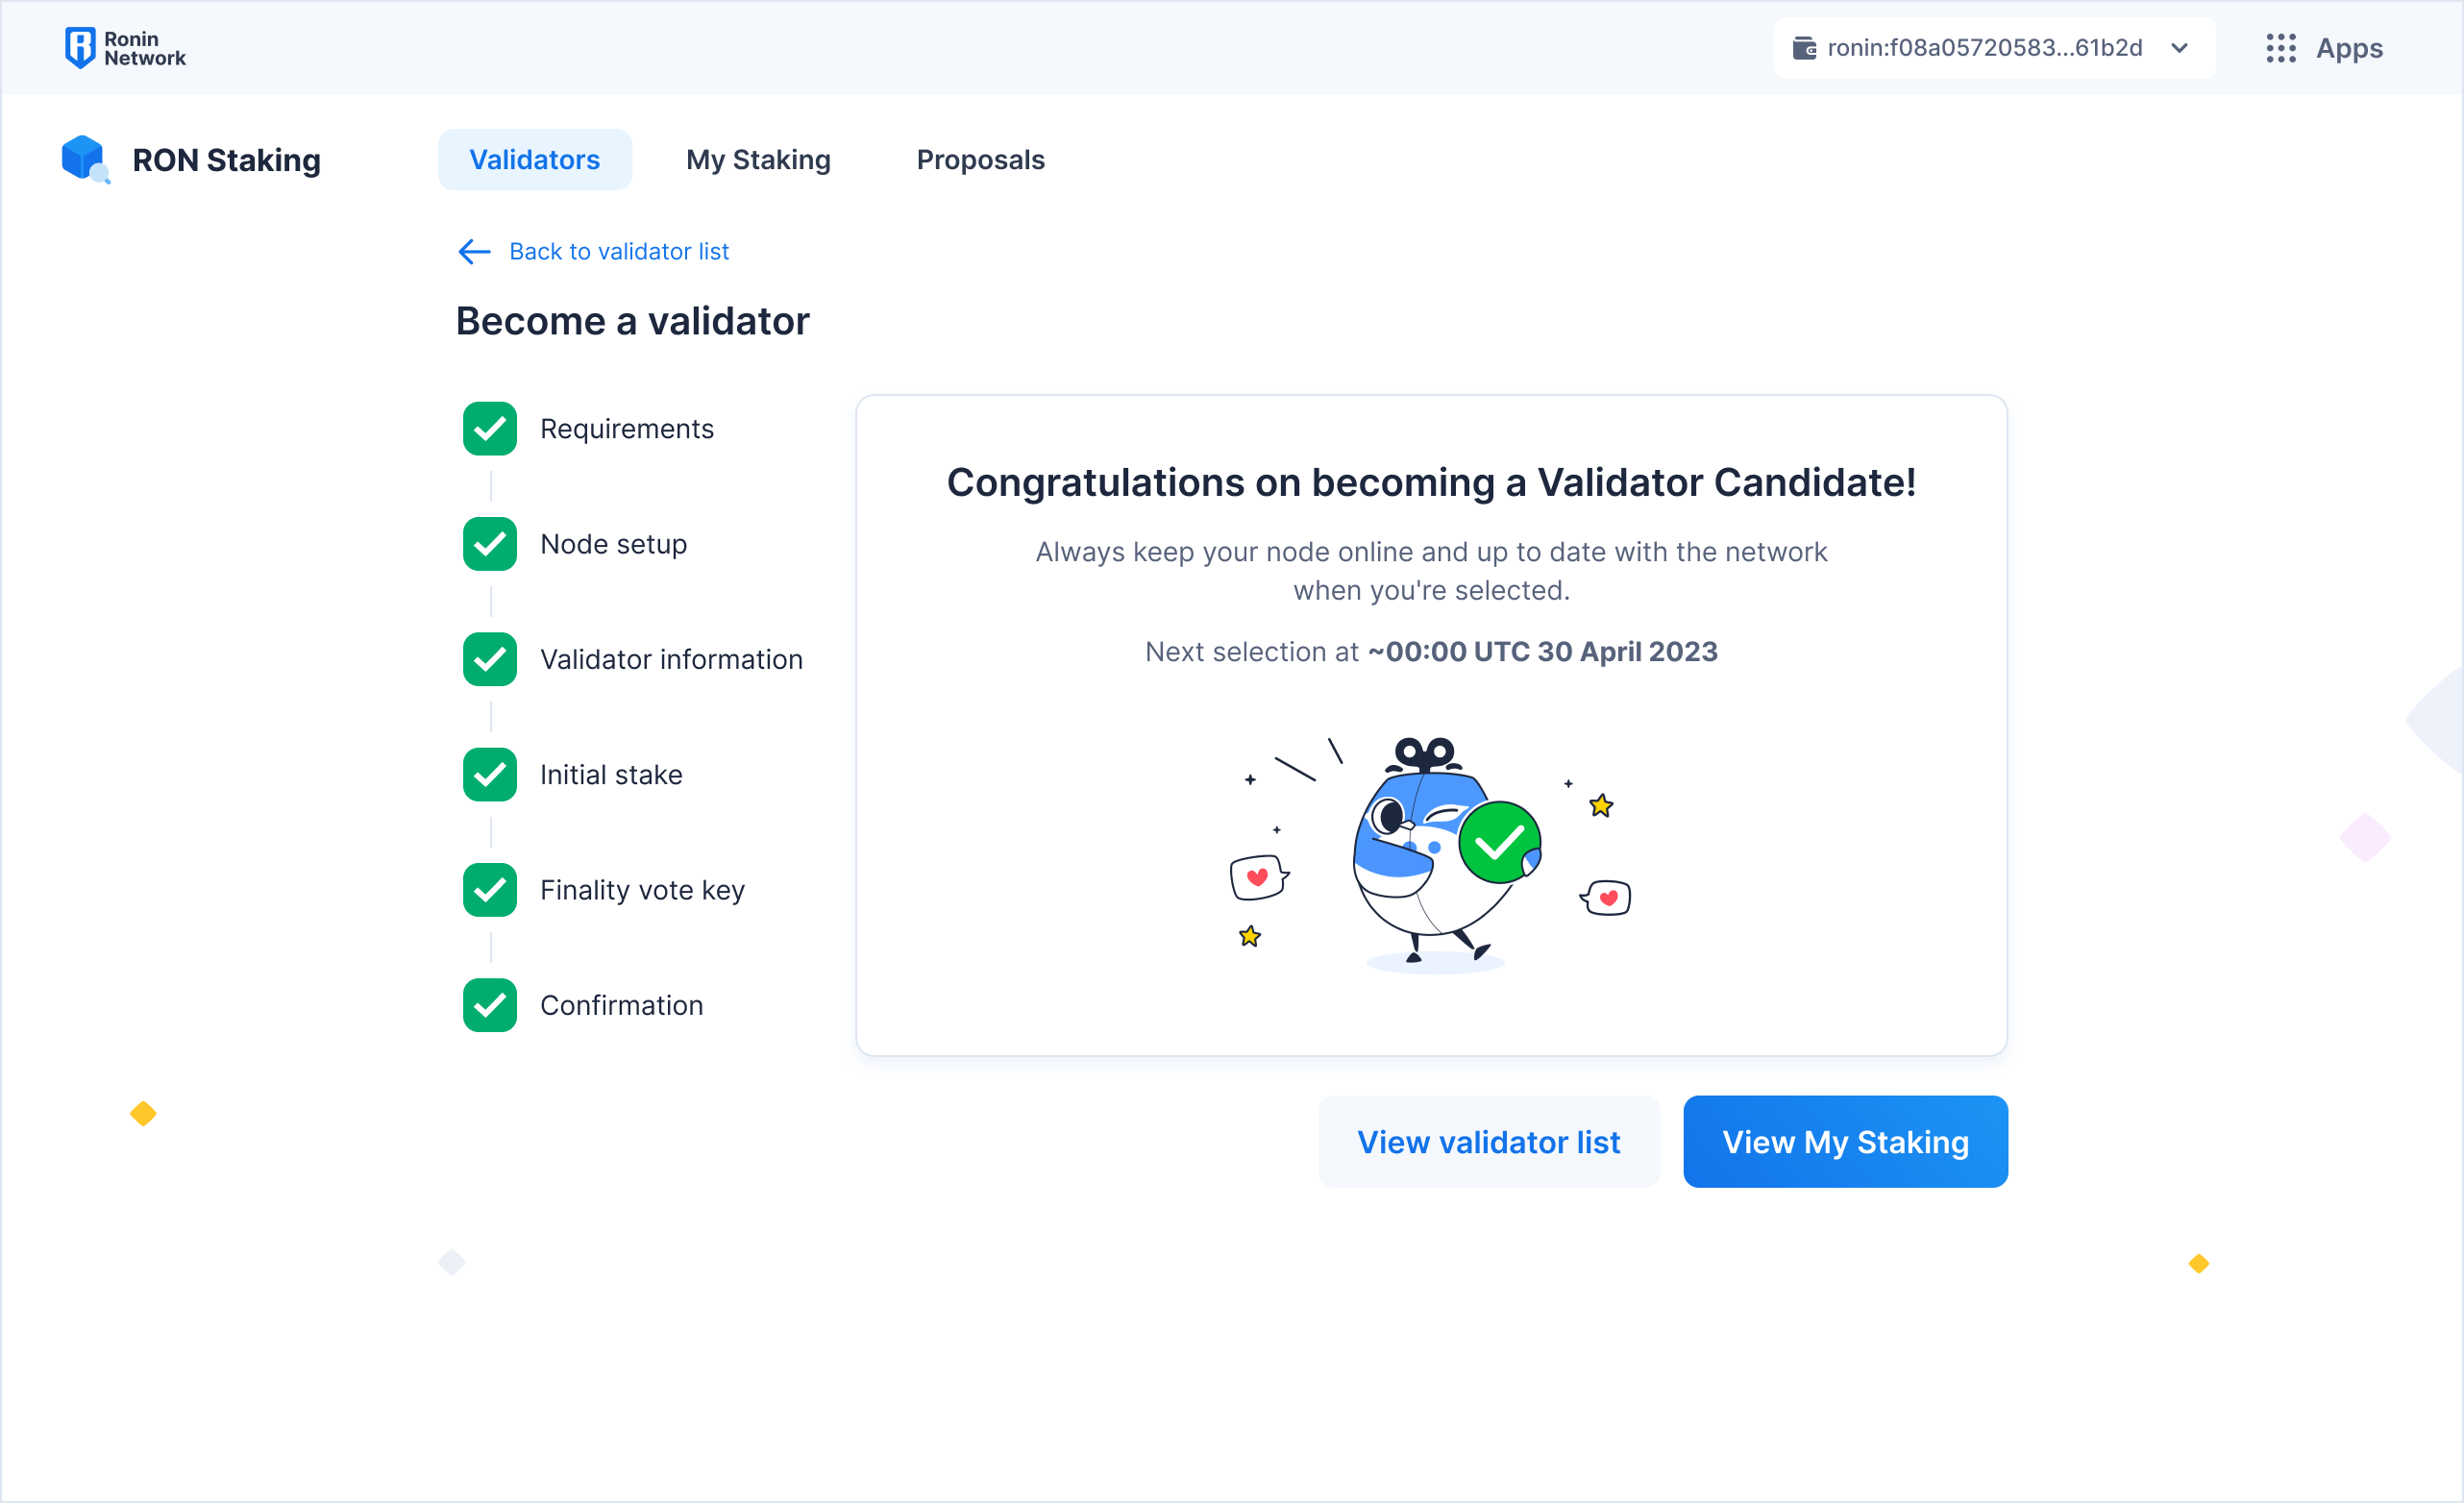Viewport: 2464px width, 1503px height.
Task: Select the Node setup step checkmark
Action: tap(490, 544)
